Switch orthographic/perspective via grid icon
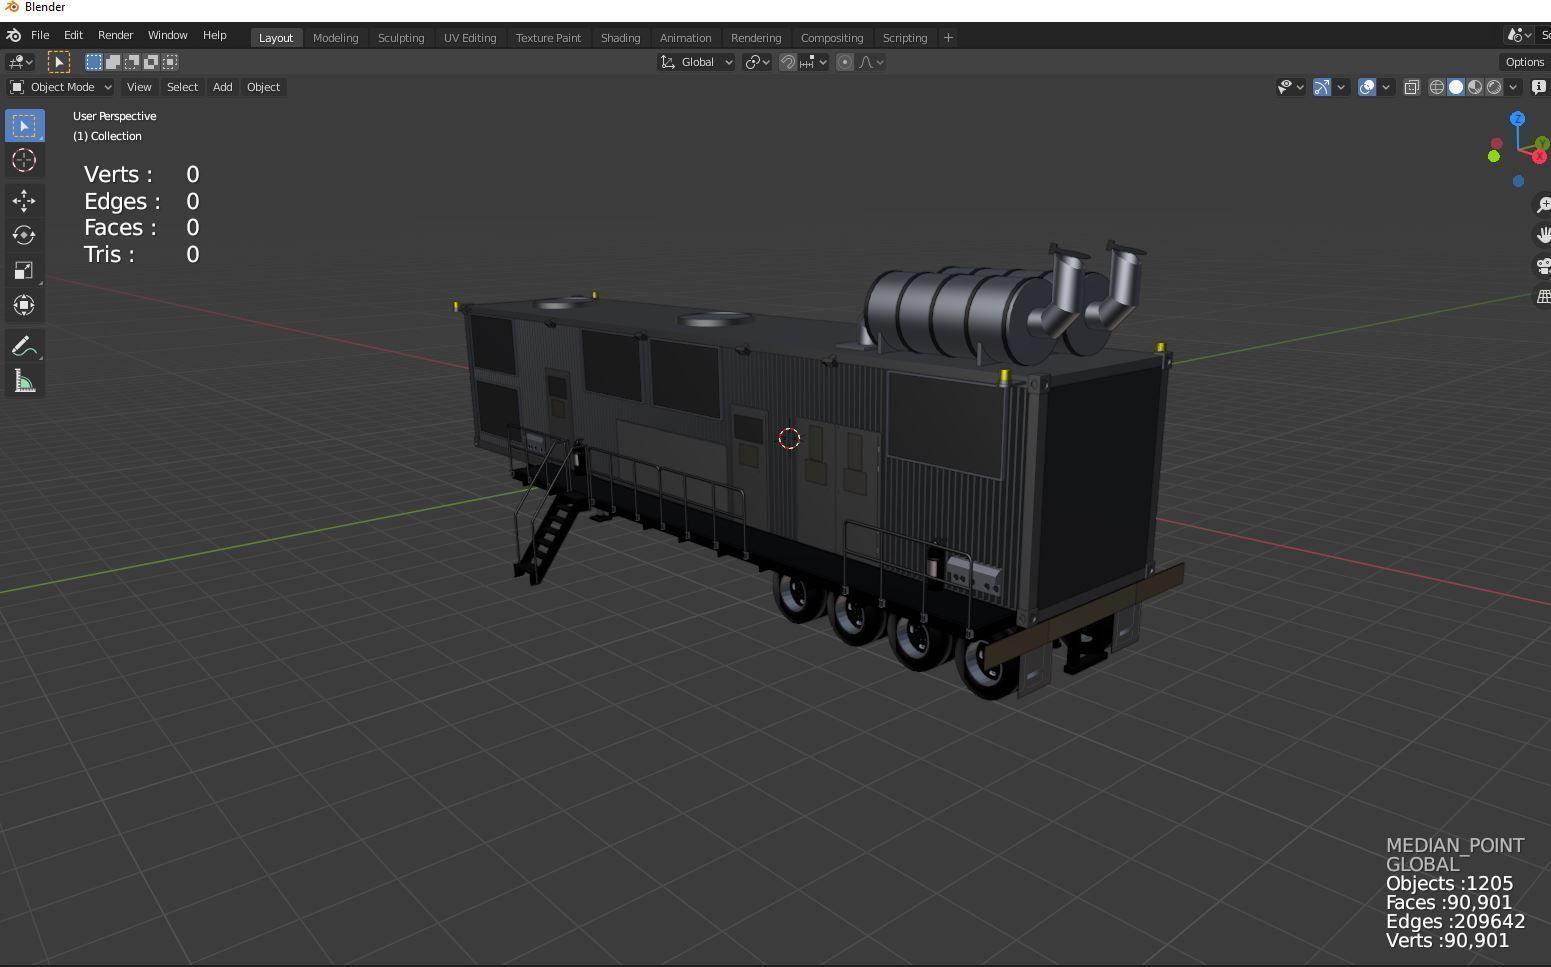 coord(1544,297)
